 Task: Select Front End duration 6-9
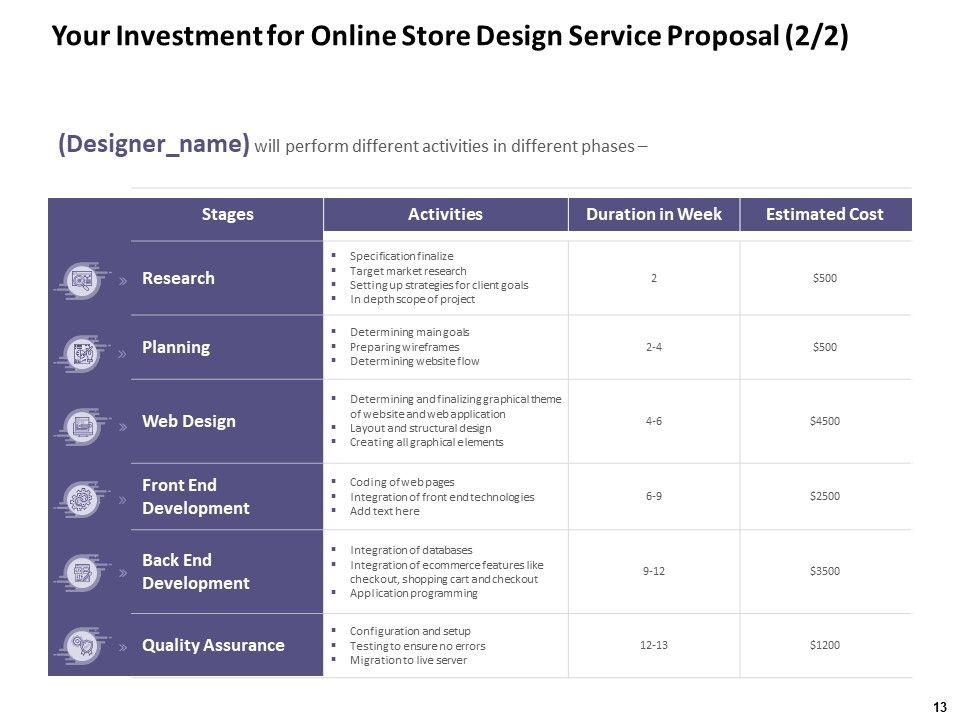tap(654, 496)
